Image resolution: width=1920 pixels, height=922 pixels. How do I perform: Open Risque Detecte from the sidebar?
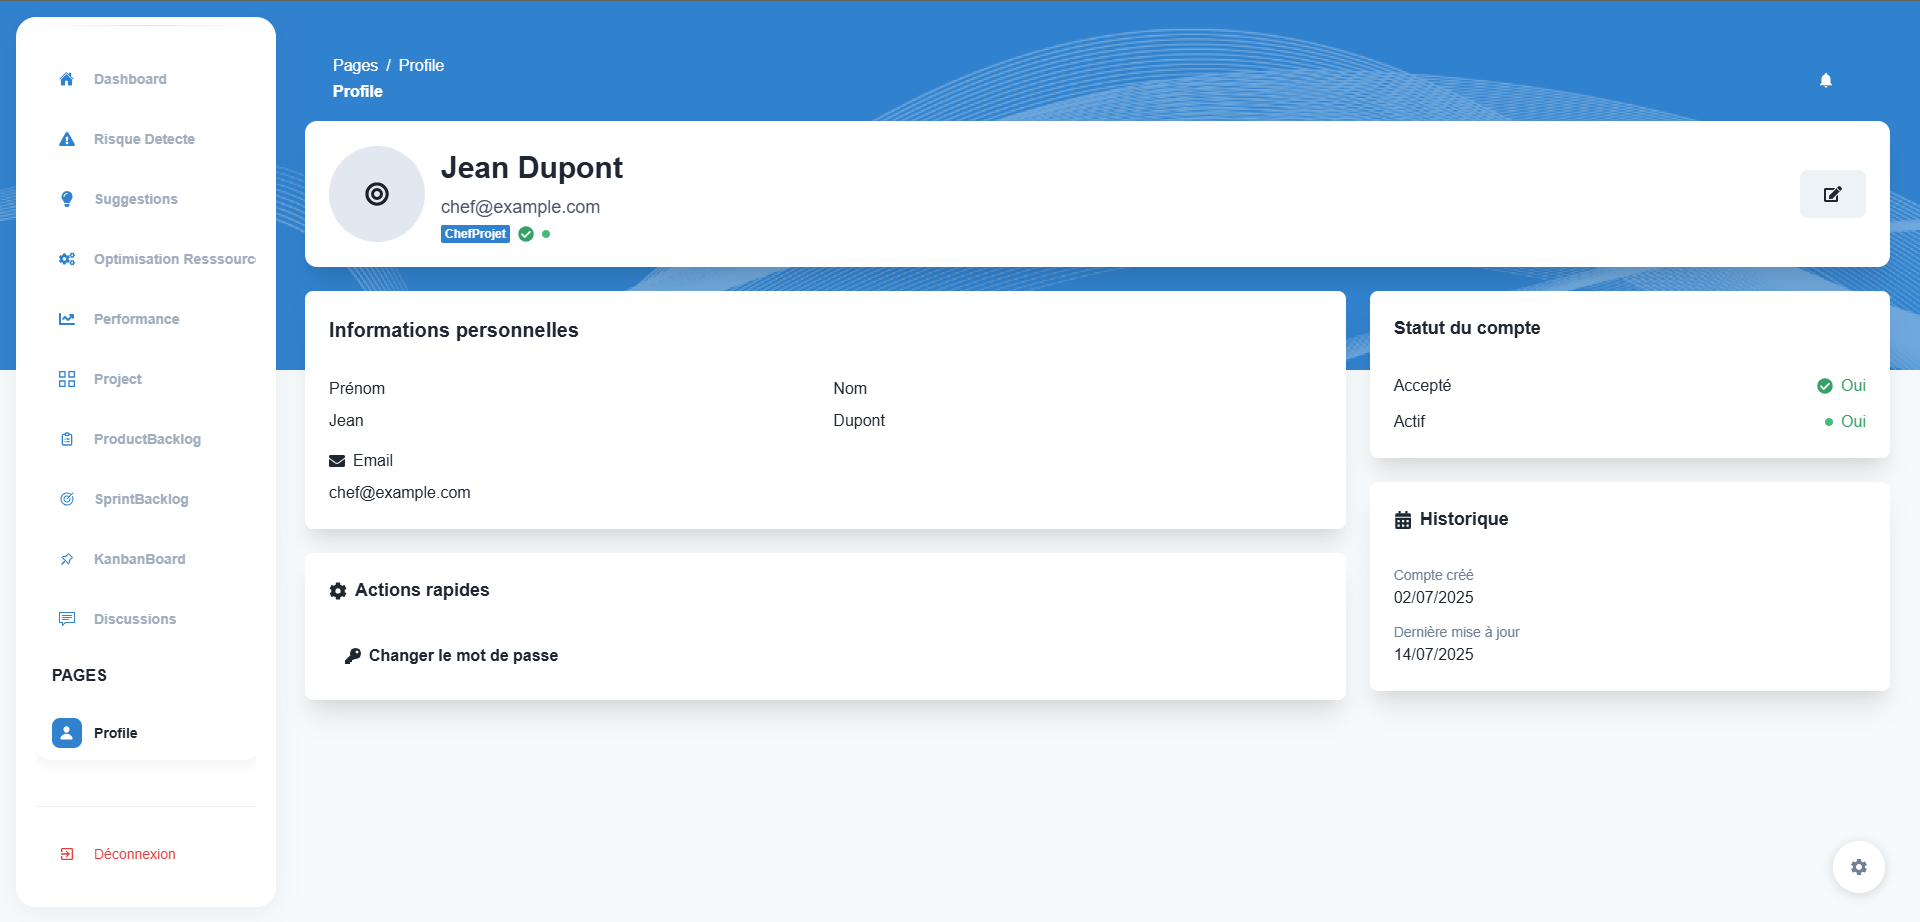(x=146, y=139)
